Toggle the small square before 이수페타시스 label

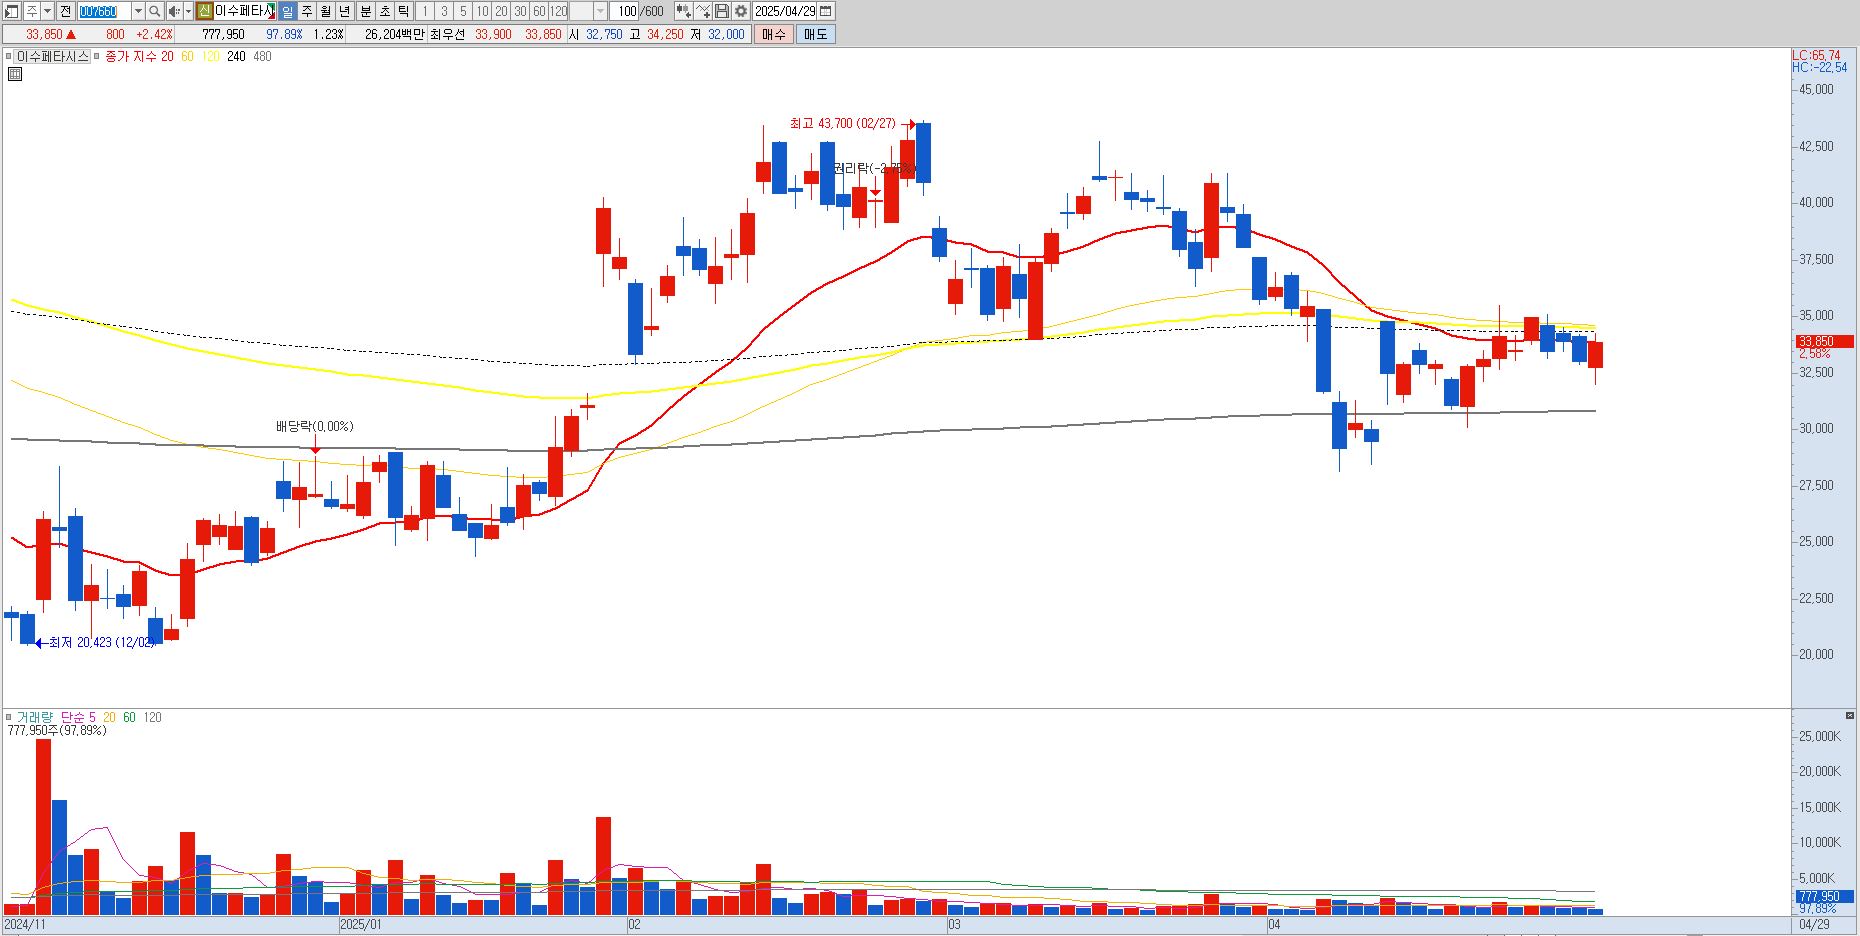coord(9,57)
